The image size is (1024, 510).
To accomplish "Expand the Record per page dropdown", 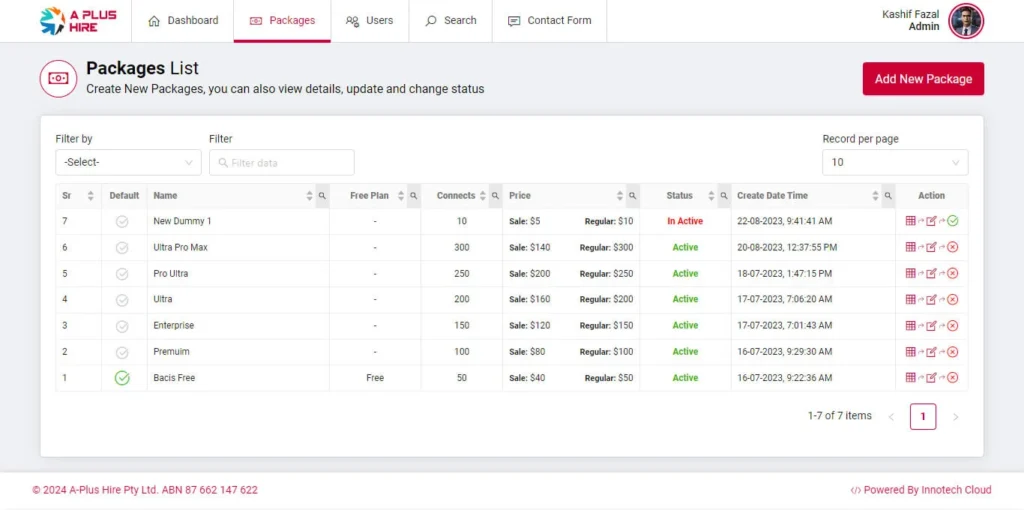I will (895, 162).
